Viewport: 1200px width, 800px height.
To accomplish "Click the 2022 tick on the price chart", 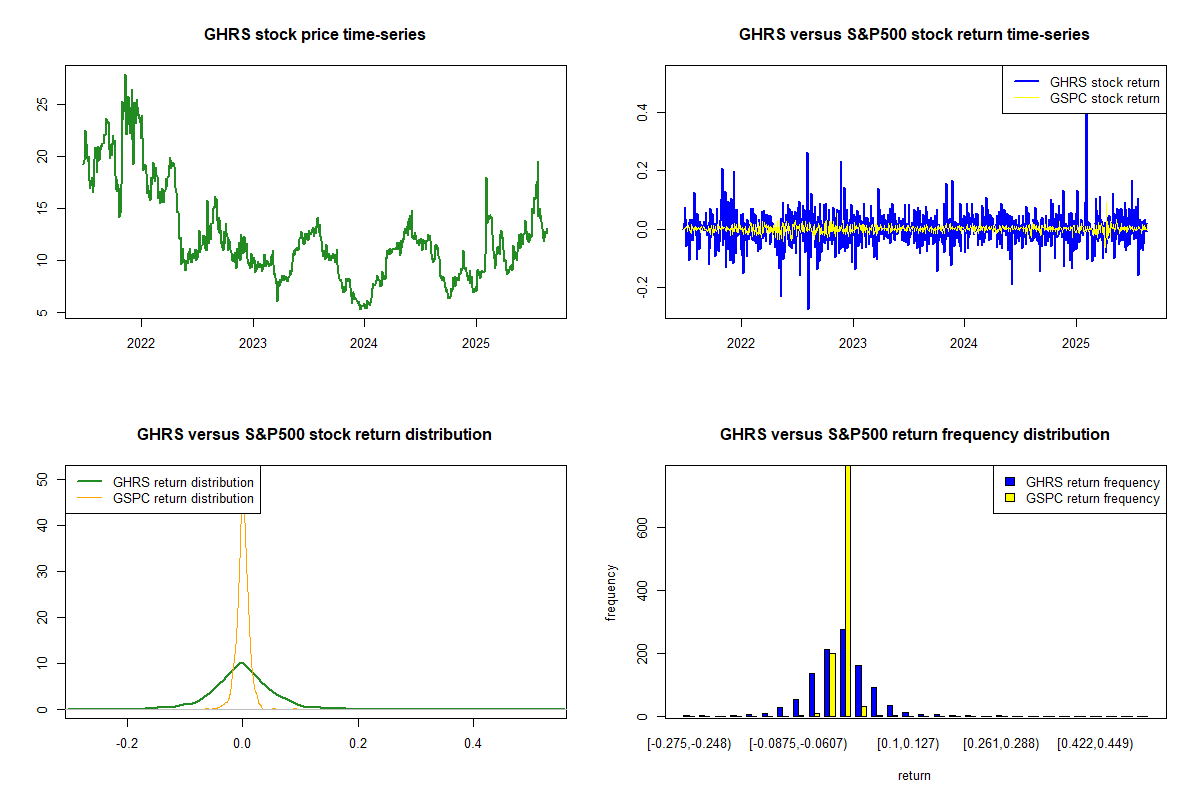I will (x=141, y=338).
